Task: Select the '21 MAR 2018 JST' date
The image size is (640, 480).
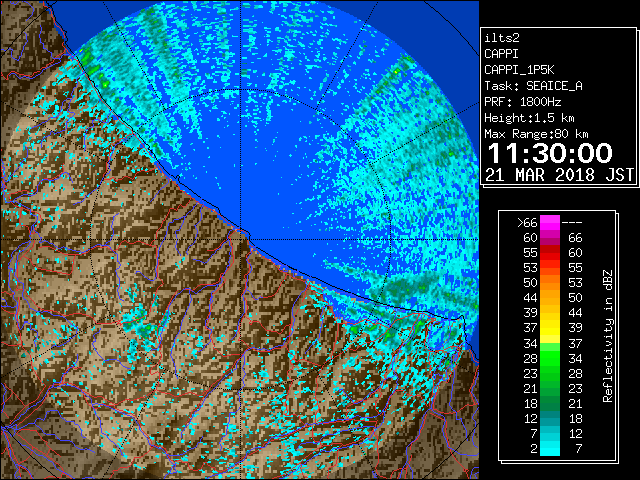Action: tap(560, 175)
